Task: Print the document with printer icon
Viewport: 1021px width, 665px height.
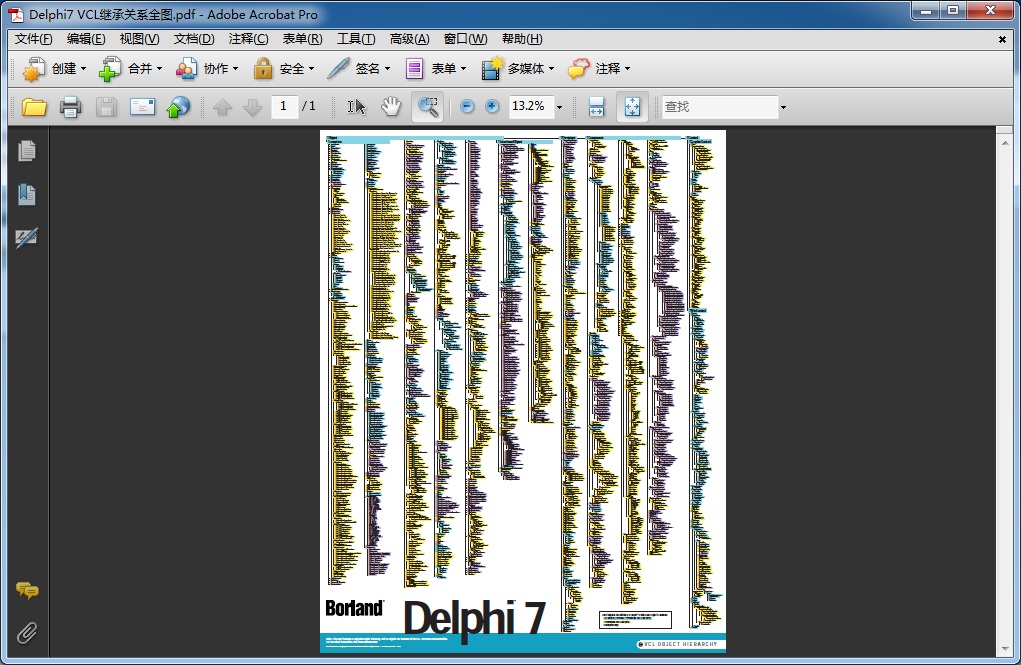Action: 70,107
